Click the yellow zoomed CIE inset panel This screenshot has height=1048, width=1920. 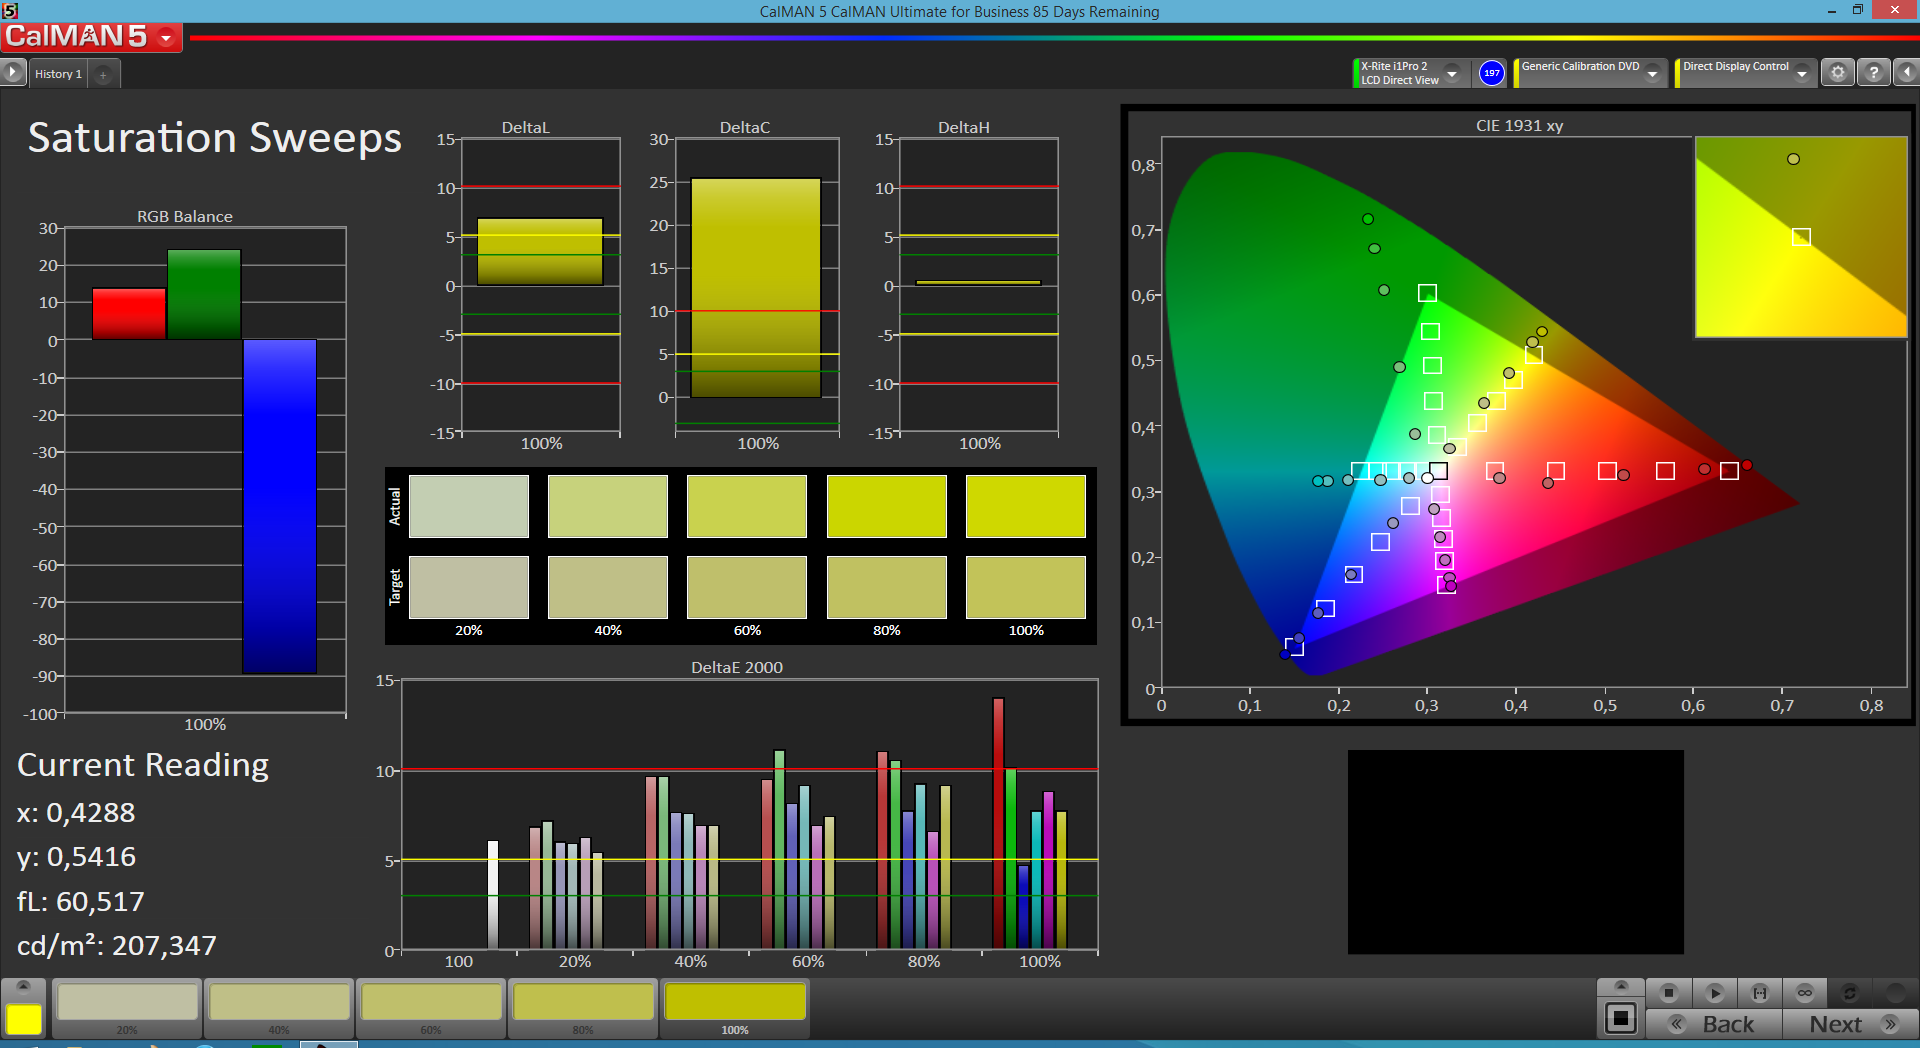point(1801,237)
